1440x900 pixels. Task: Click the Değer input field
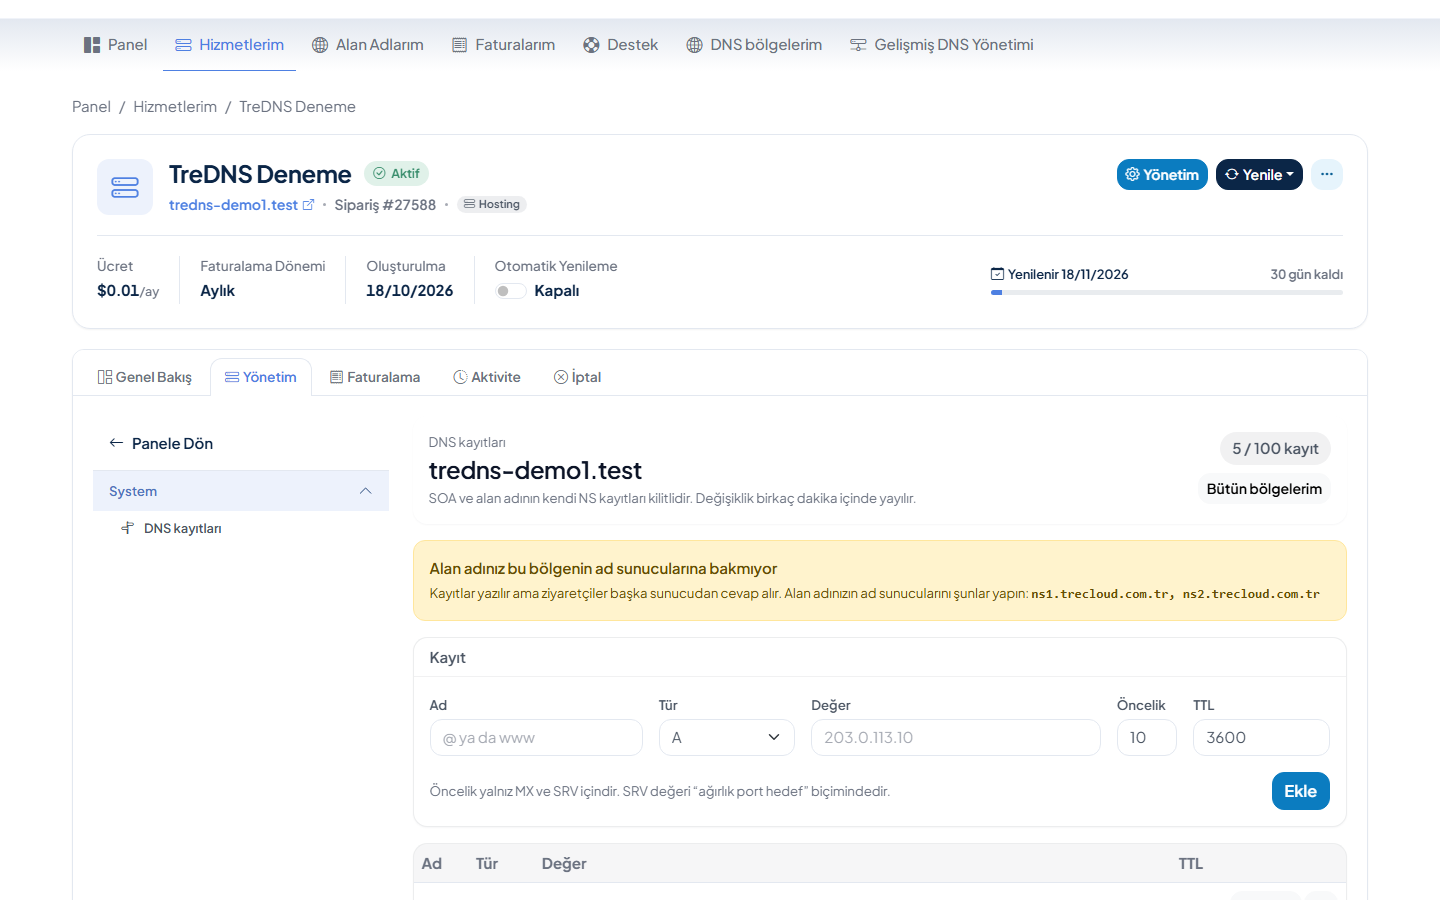[x=956, y=738]
